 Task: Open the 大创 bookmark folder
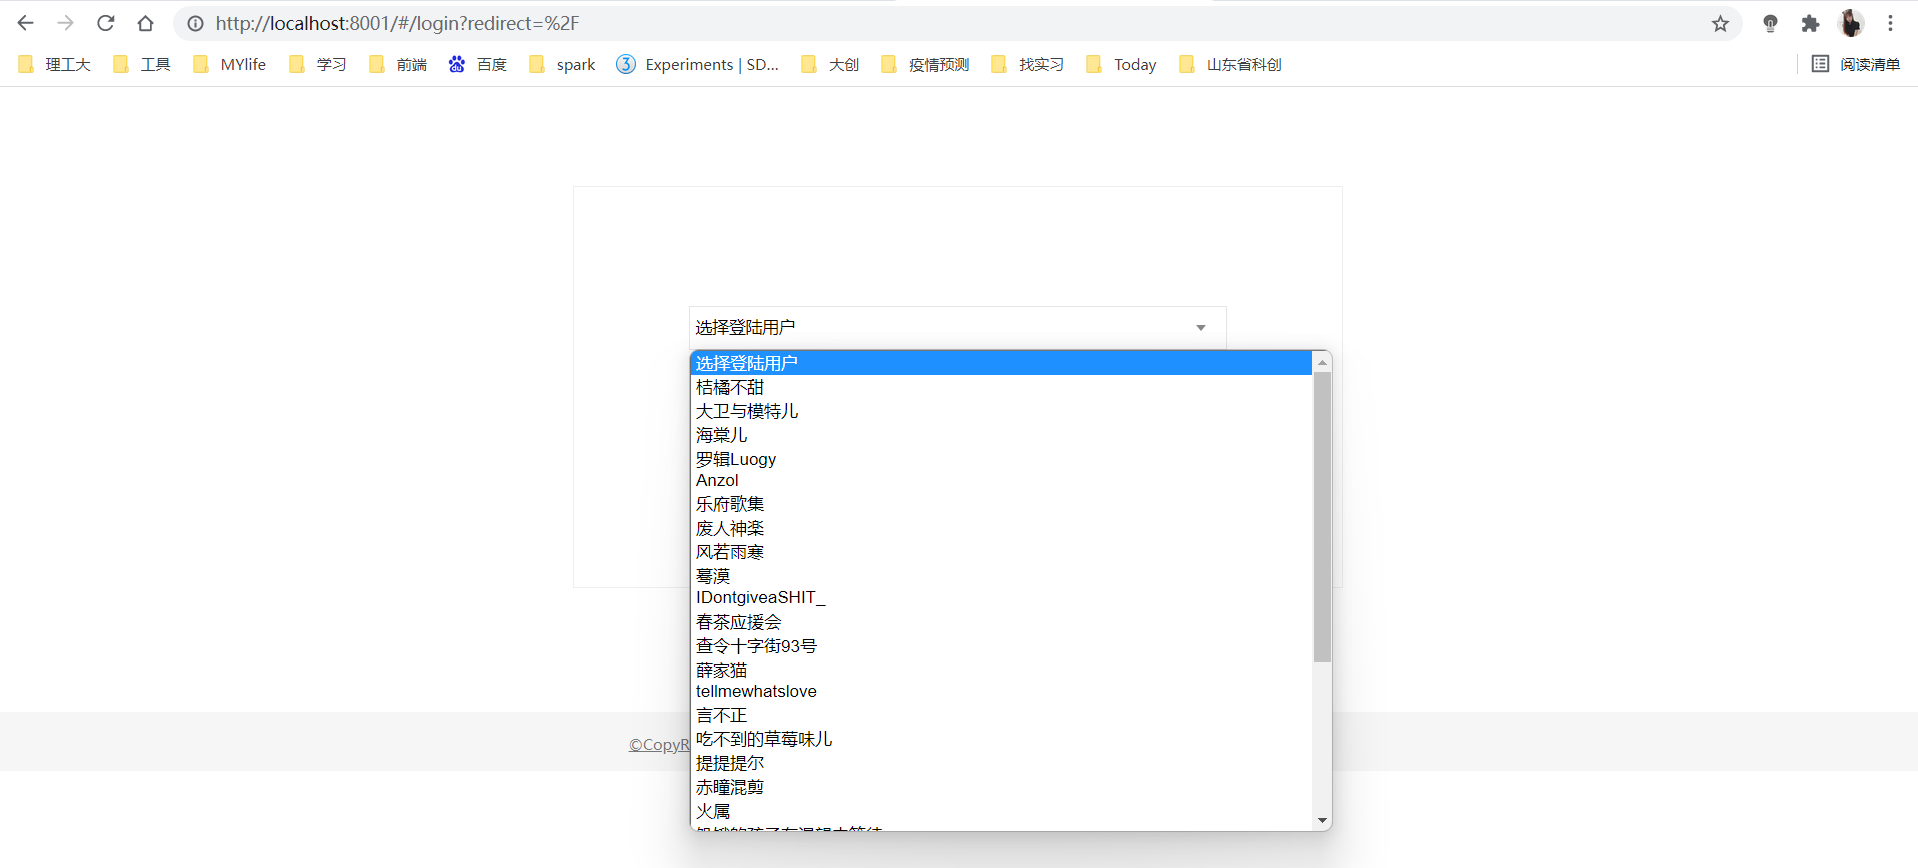pyautogui.click(x=830, y=64)
